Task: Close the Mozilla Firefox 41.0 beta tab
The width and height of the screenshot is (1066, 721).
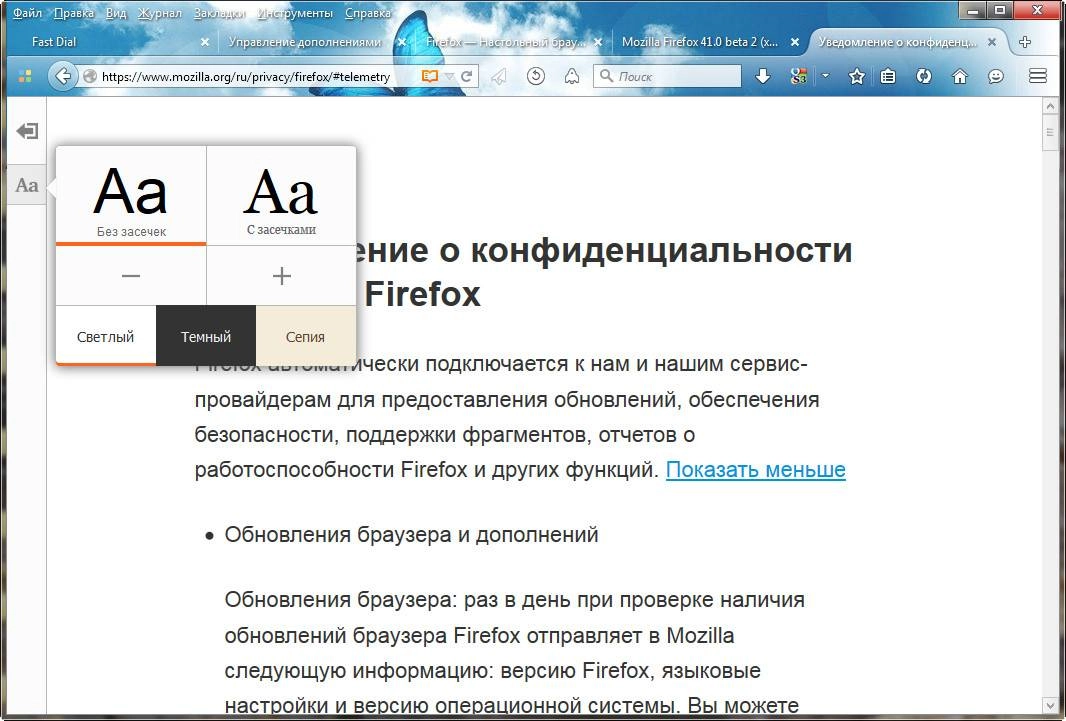Action: (794, 41)
